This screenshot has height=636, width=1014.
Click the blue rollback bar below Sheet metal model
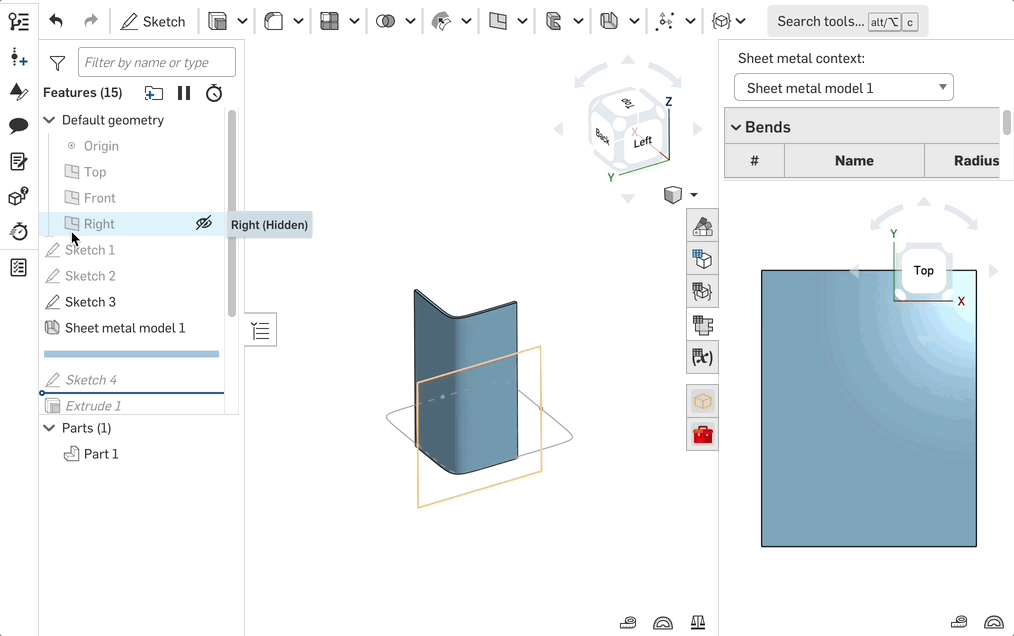click(x=131, y=354)
